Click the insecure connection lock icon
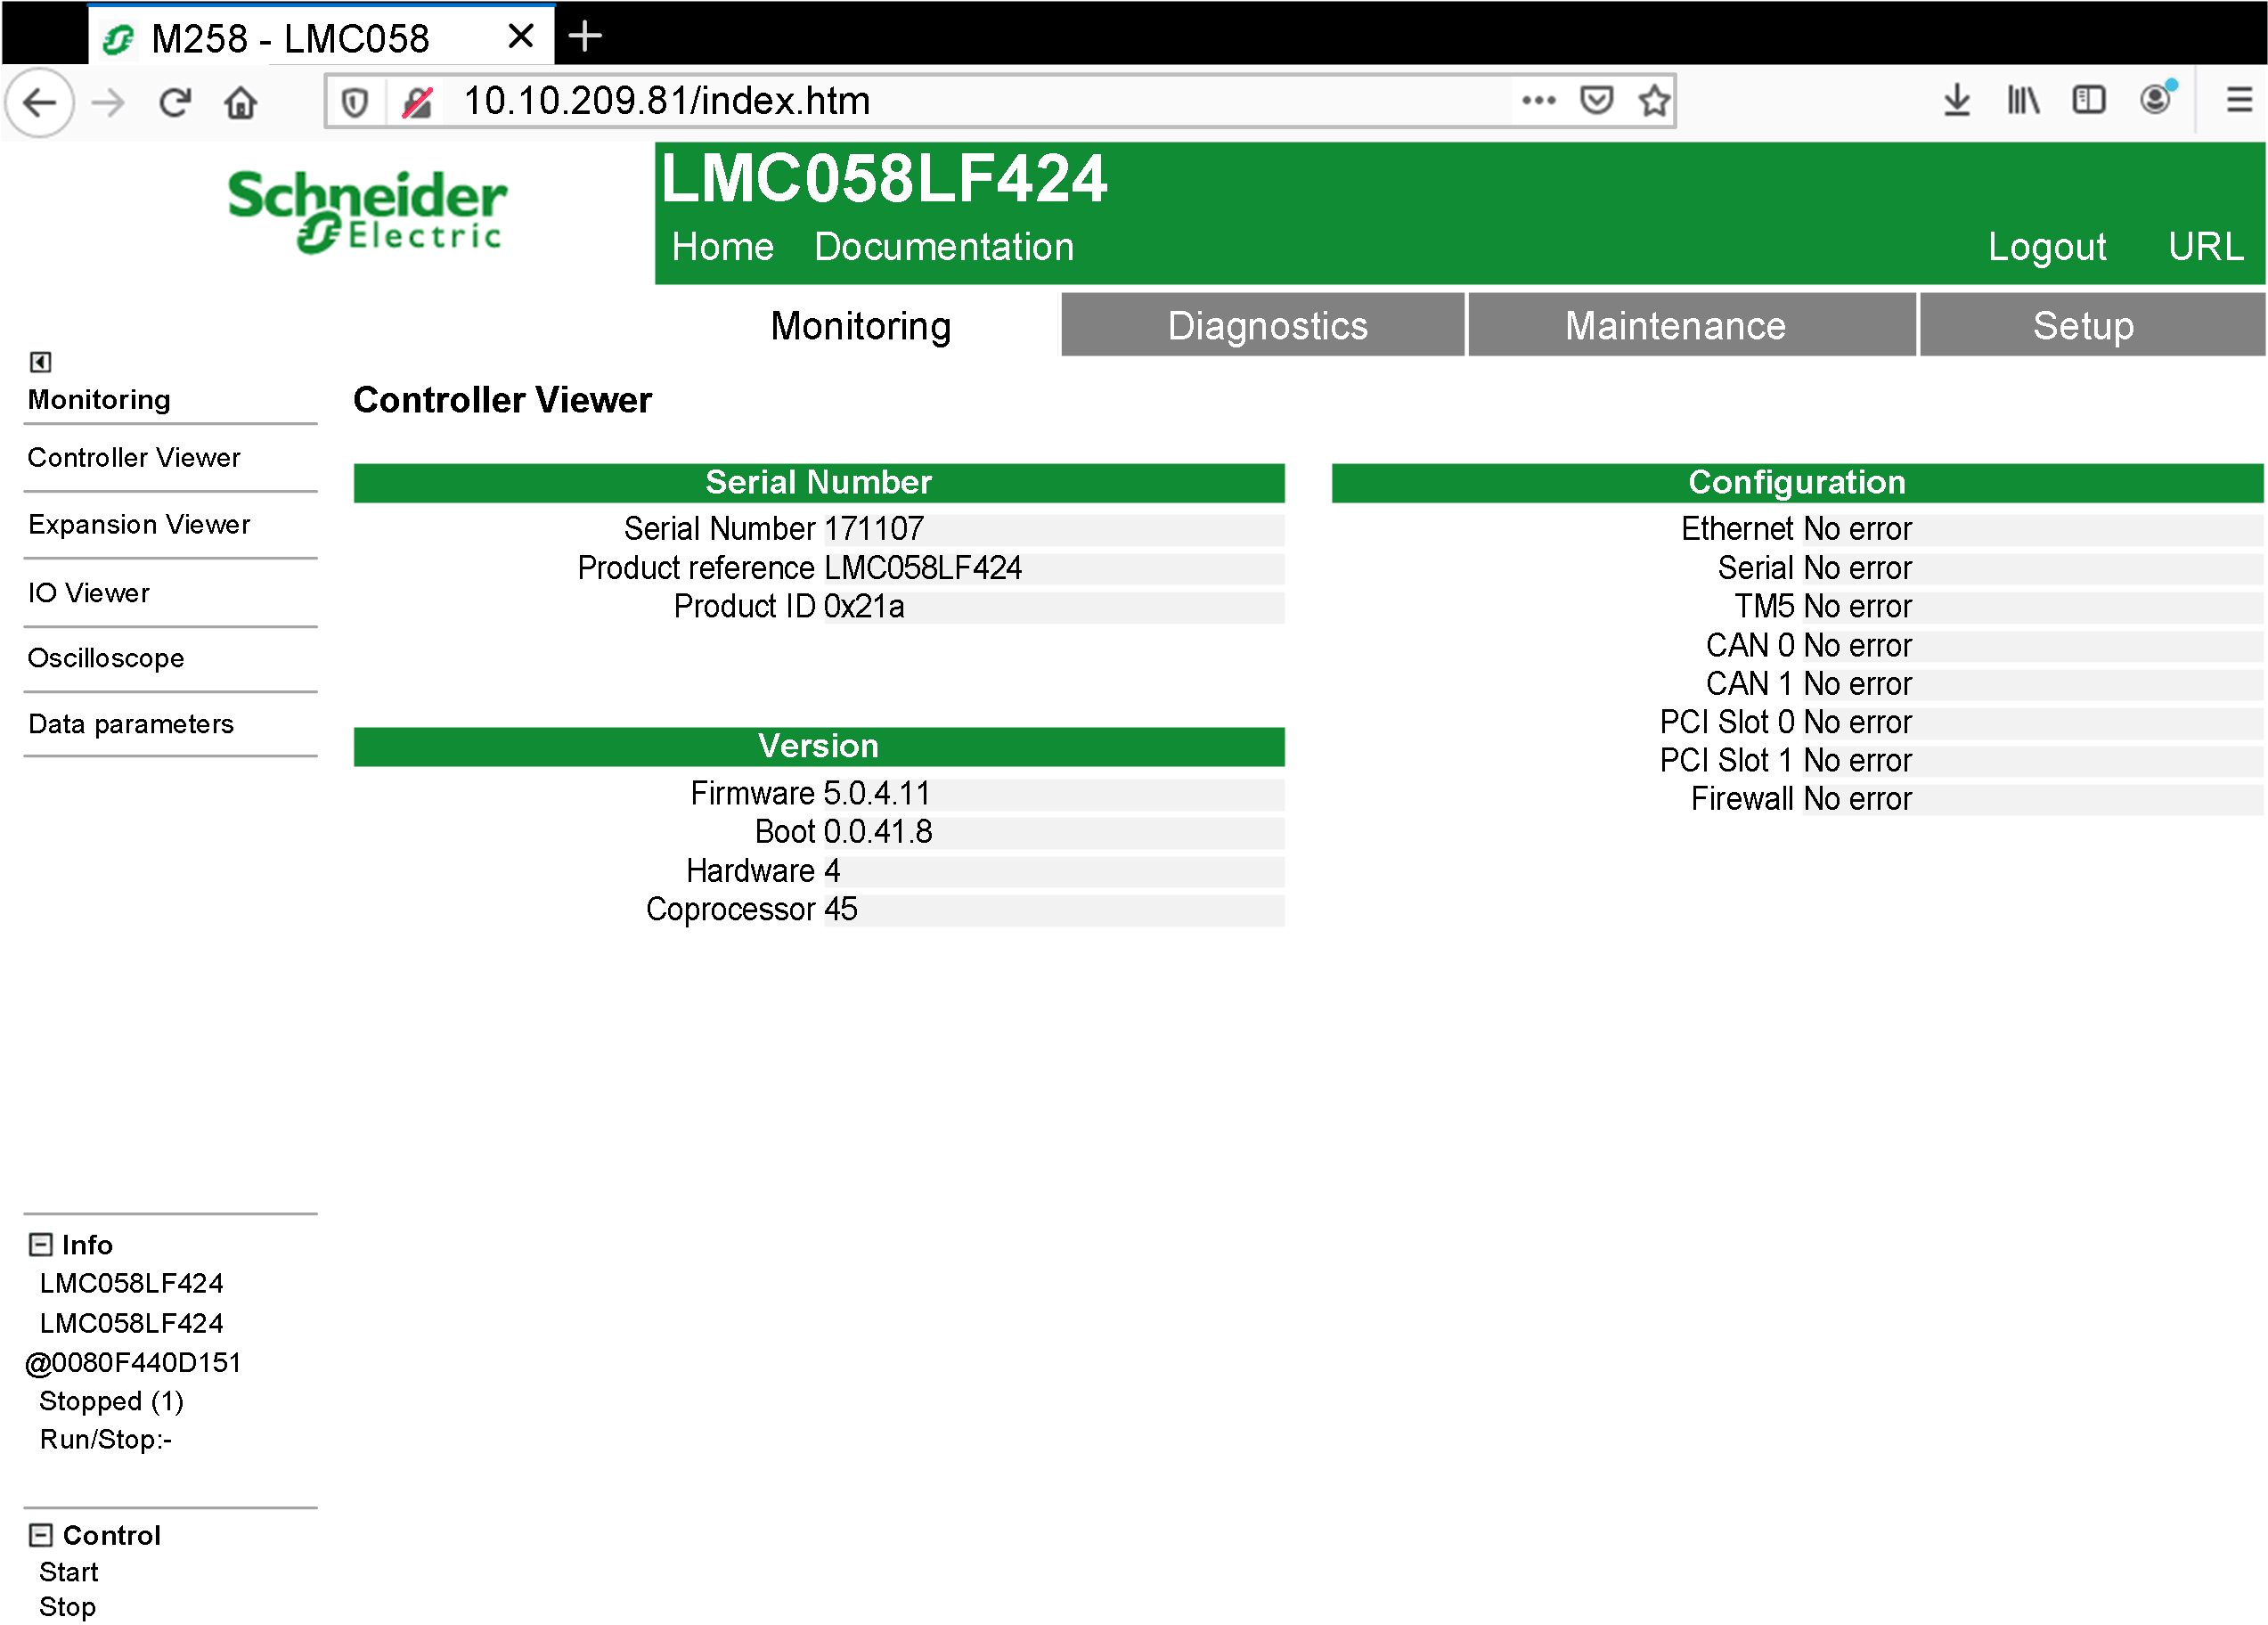Viewport: 2268px width, 1625px height. tap(417, 102)
